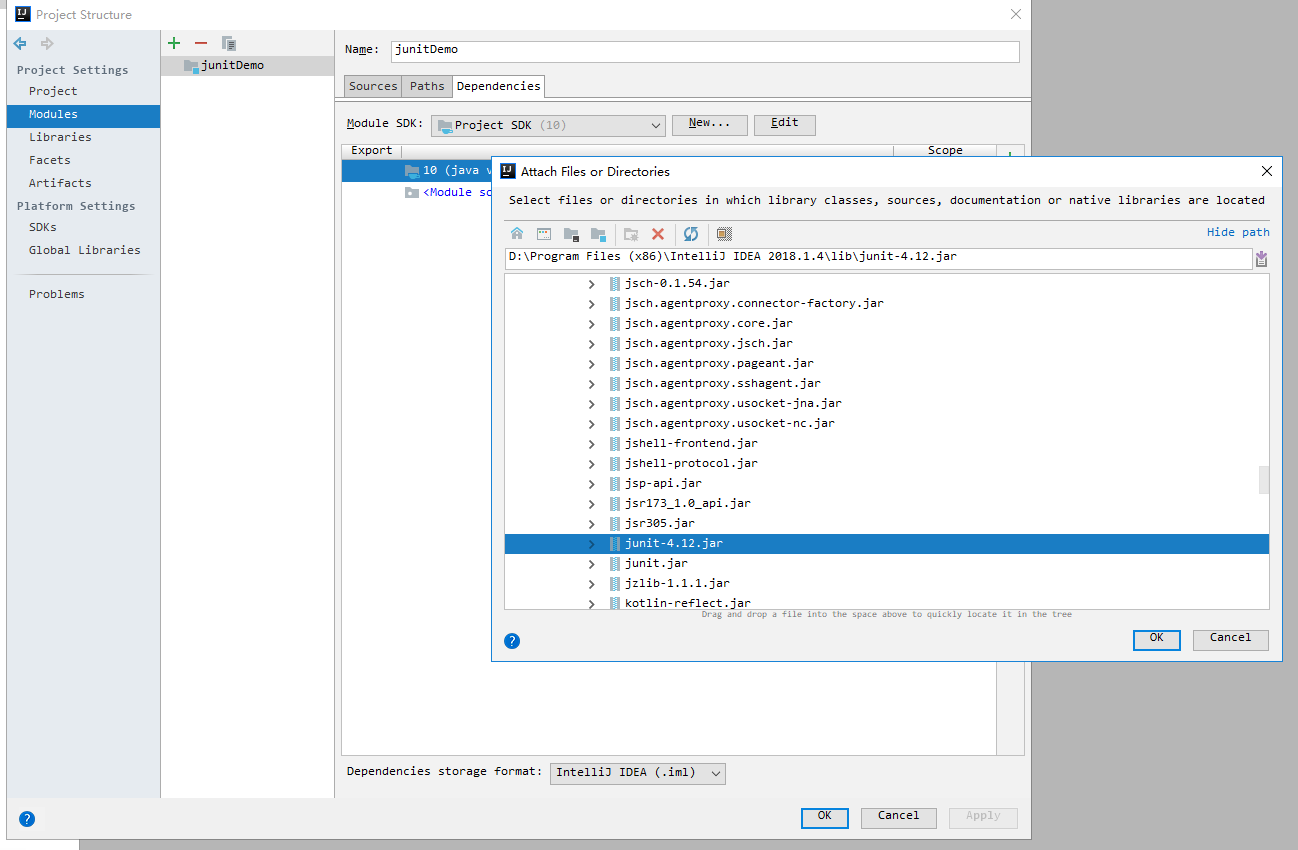Click the file tree vertical scrollbar thumb
Image resolution: width=1298 pixels, height=850 pixels.
pos(1264,480)
